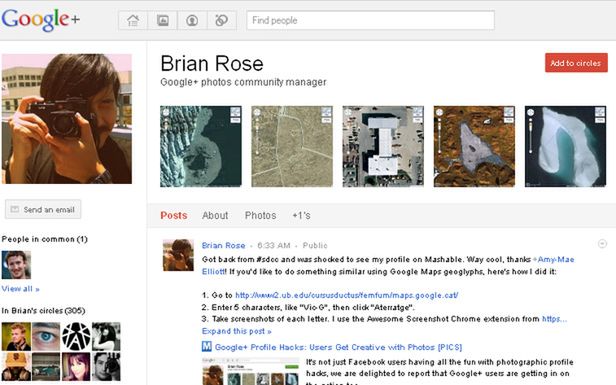Click 'Google+ photos community manager' tagline

pos(243,82)
